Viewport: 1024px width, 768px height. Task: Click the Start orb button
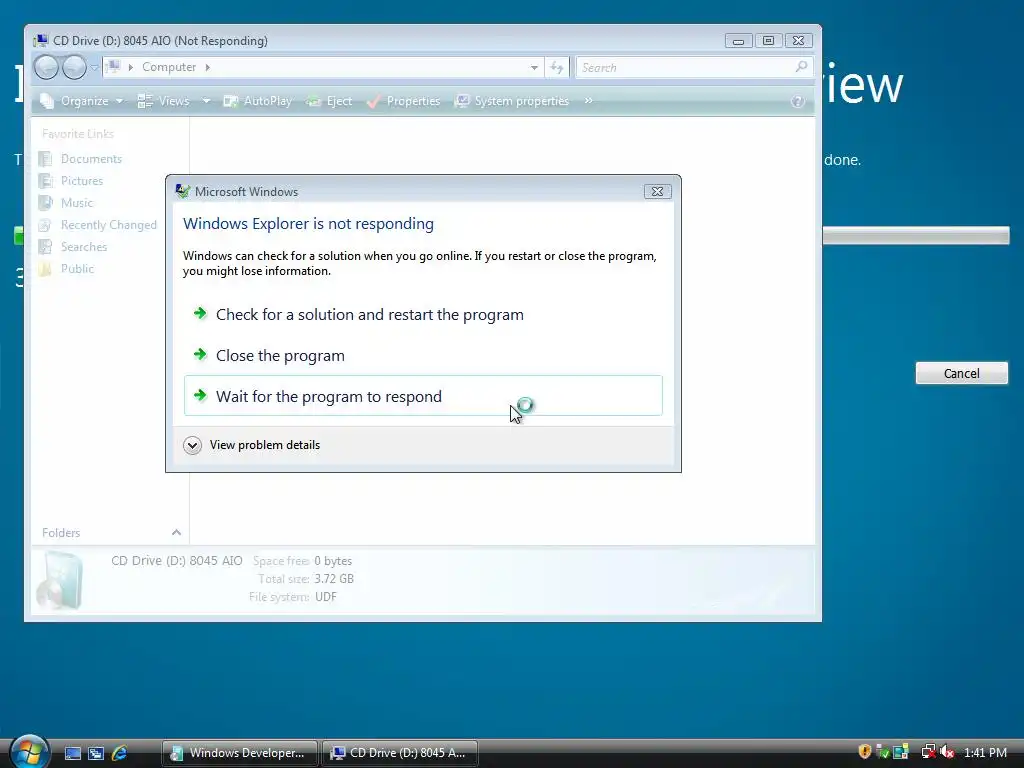(29, 752)
